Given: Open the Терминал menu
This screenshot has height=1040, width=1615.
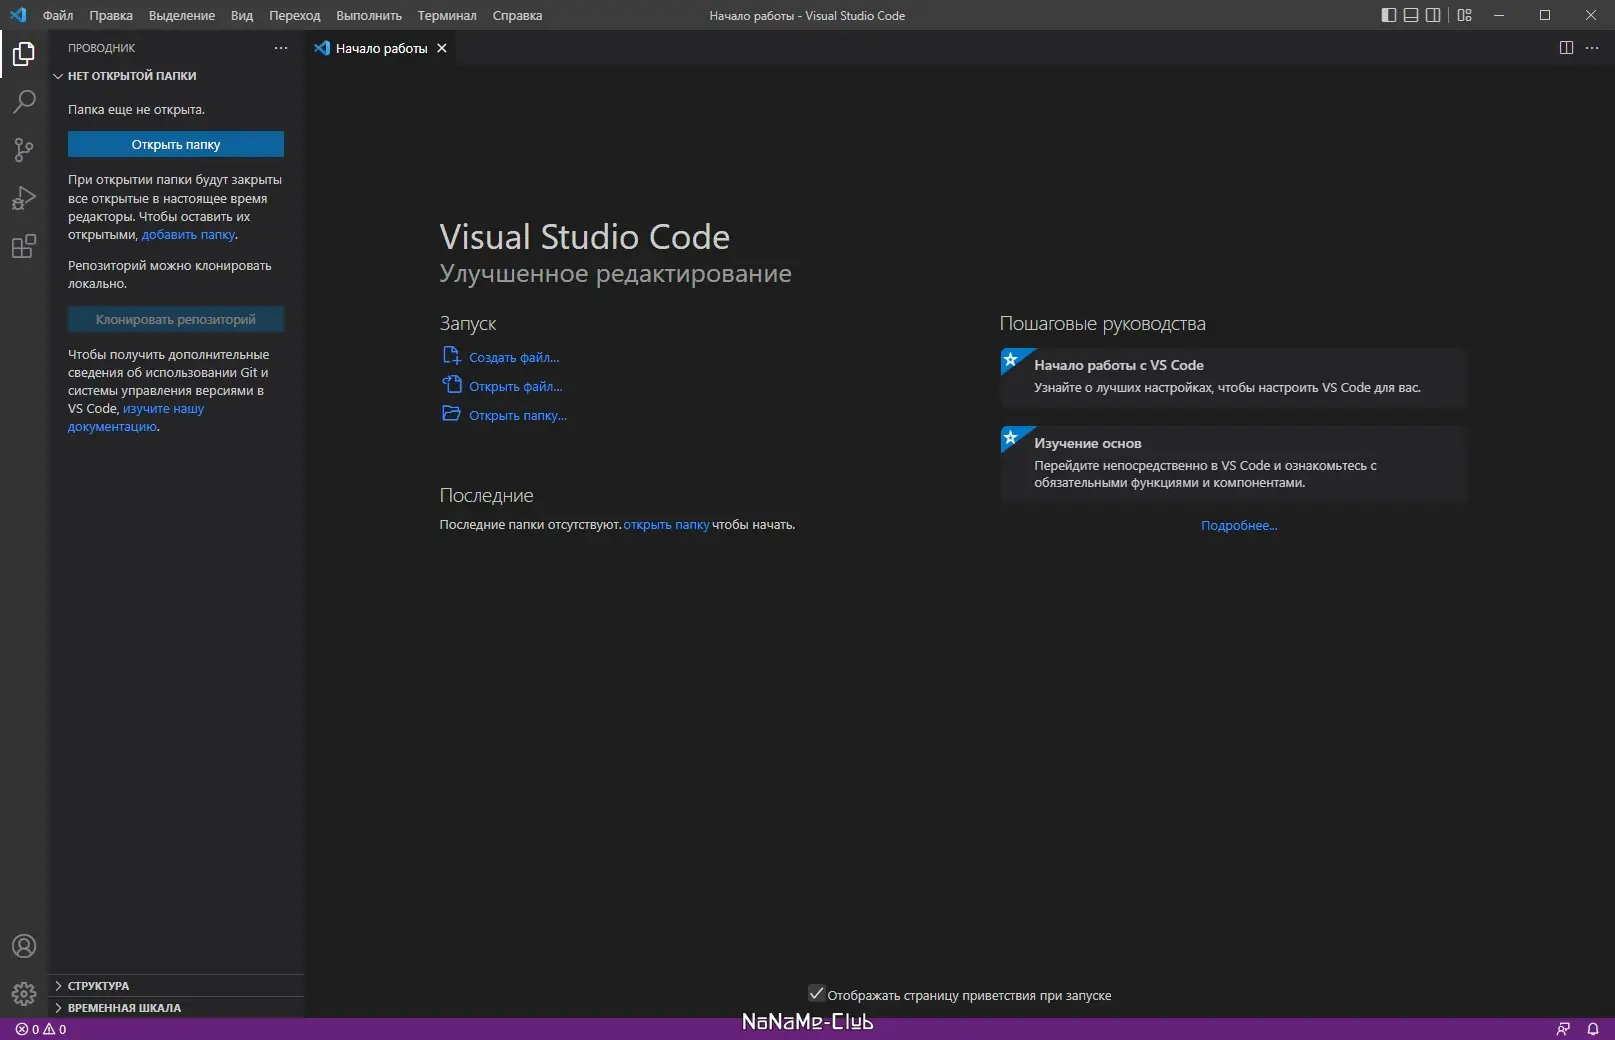Looking at the screenshot, I should click(446, 15).
